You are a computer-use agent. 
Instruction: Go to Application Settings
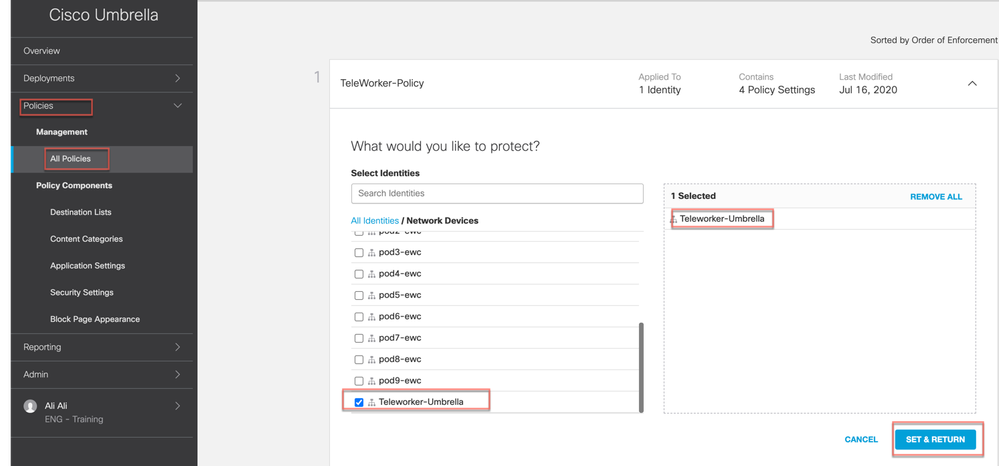point(87,266)
